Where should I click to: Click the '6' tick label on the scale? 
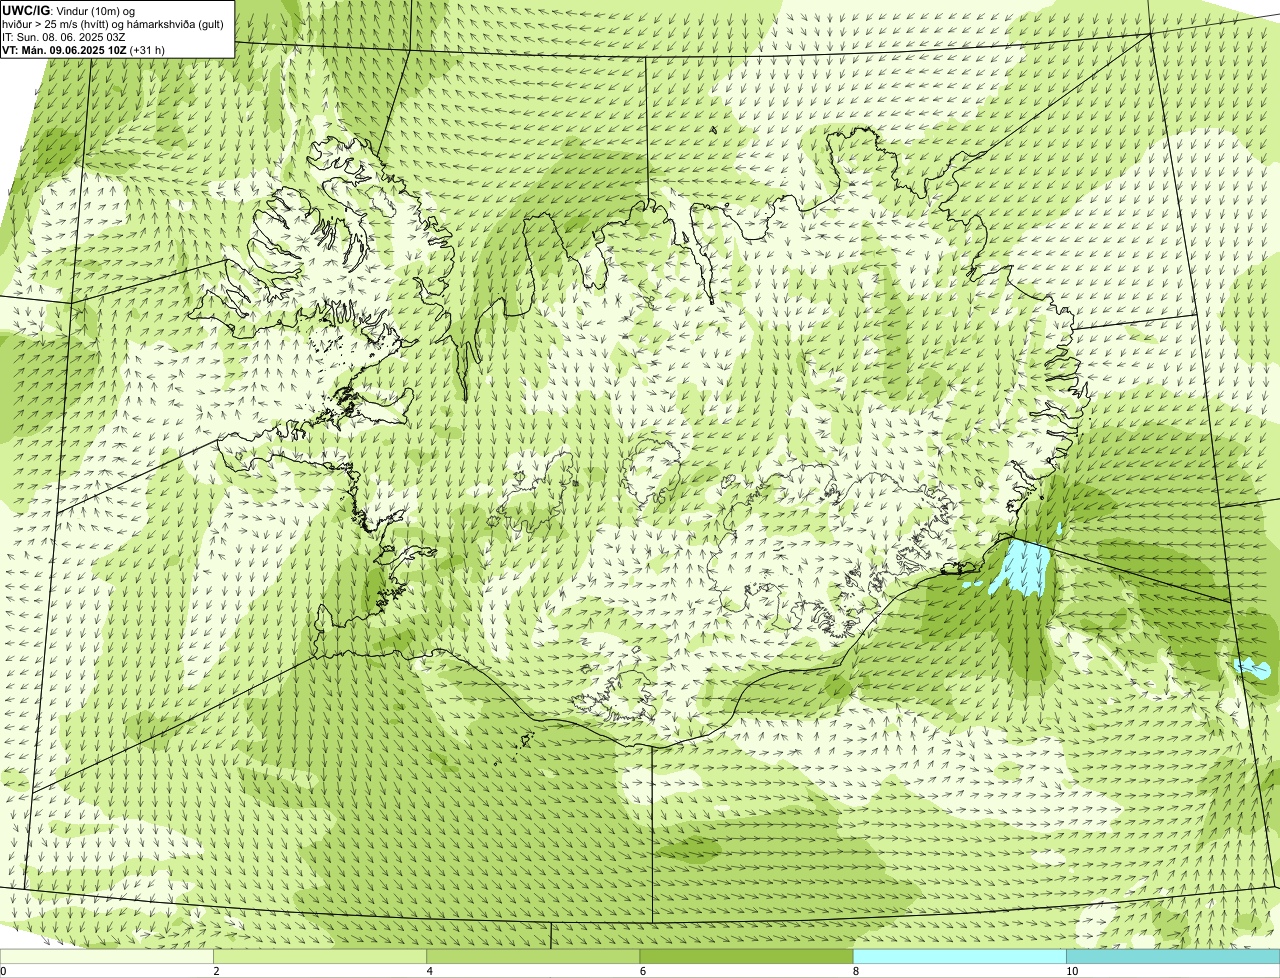642,971
